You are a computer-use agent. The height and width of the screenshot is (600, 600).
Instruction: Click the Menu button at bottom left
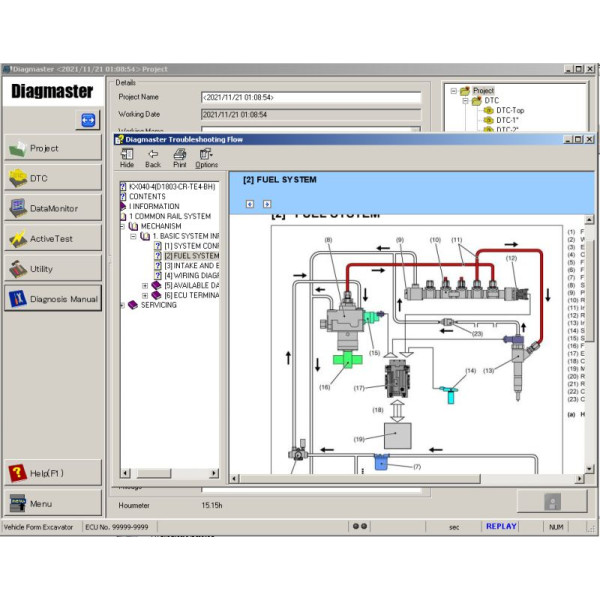coord(52,504)
